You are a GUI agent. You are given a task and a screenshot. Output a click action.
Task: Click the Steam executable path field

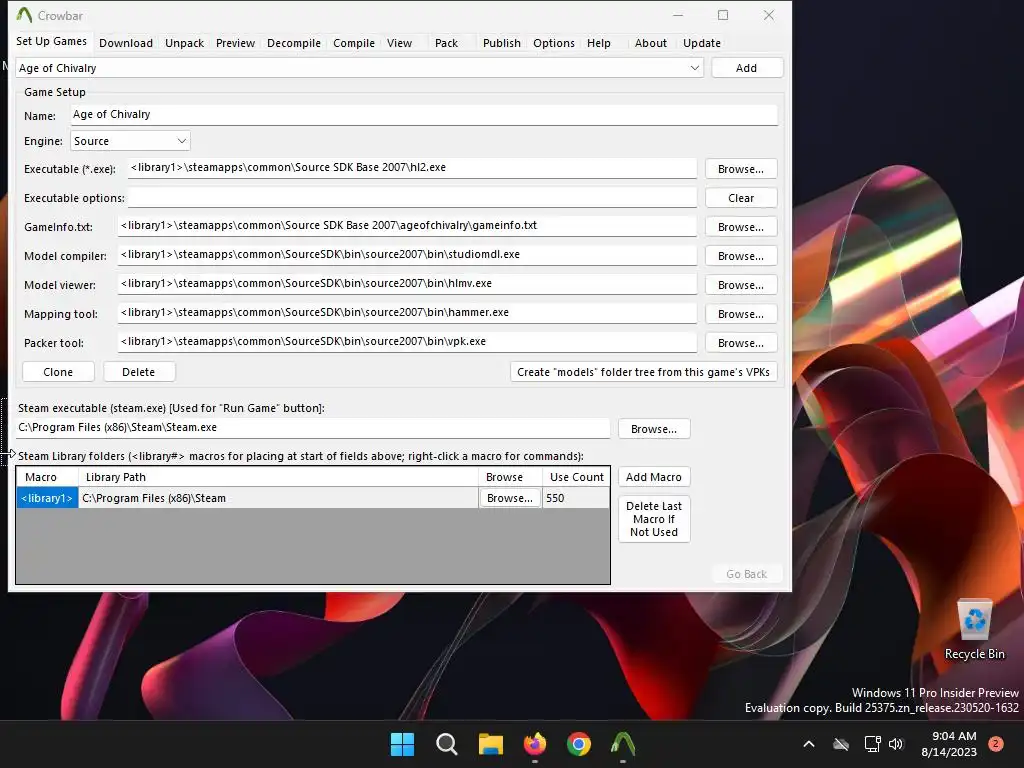313,428
